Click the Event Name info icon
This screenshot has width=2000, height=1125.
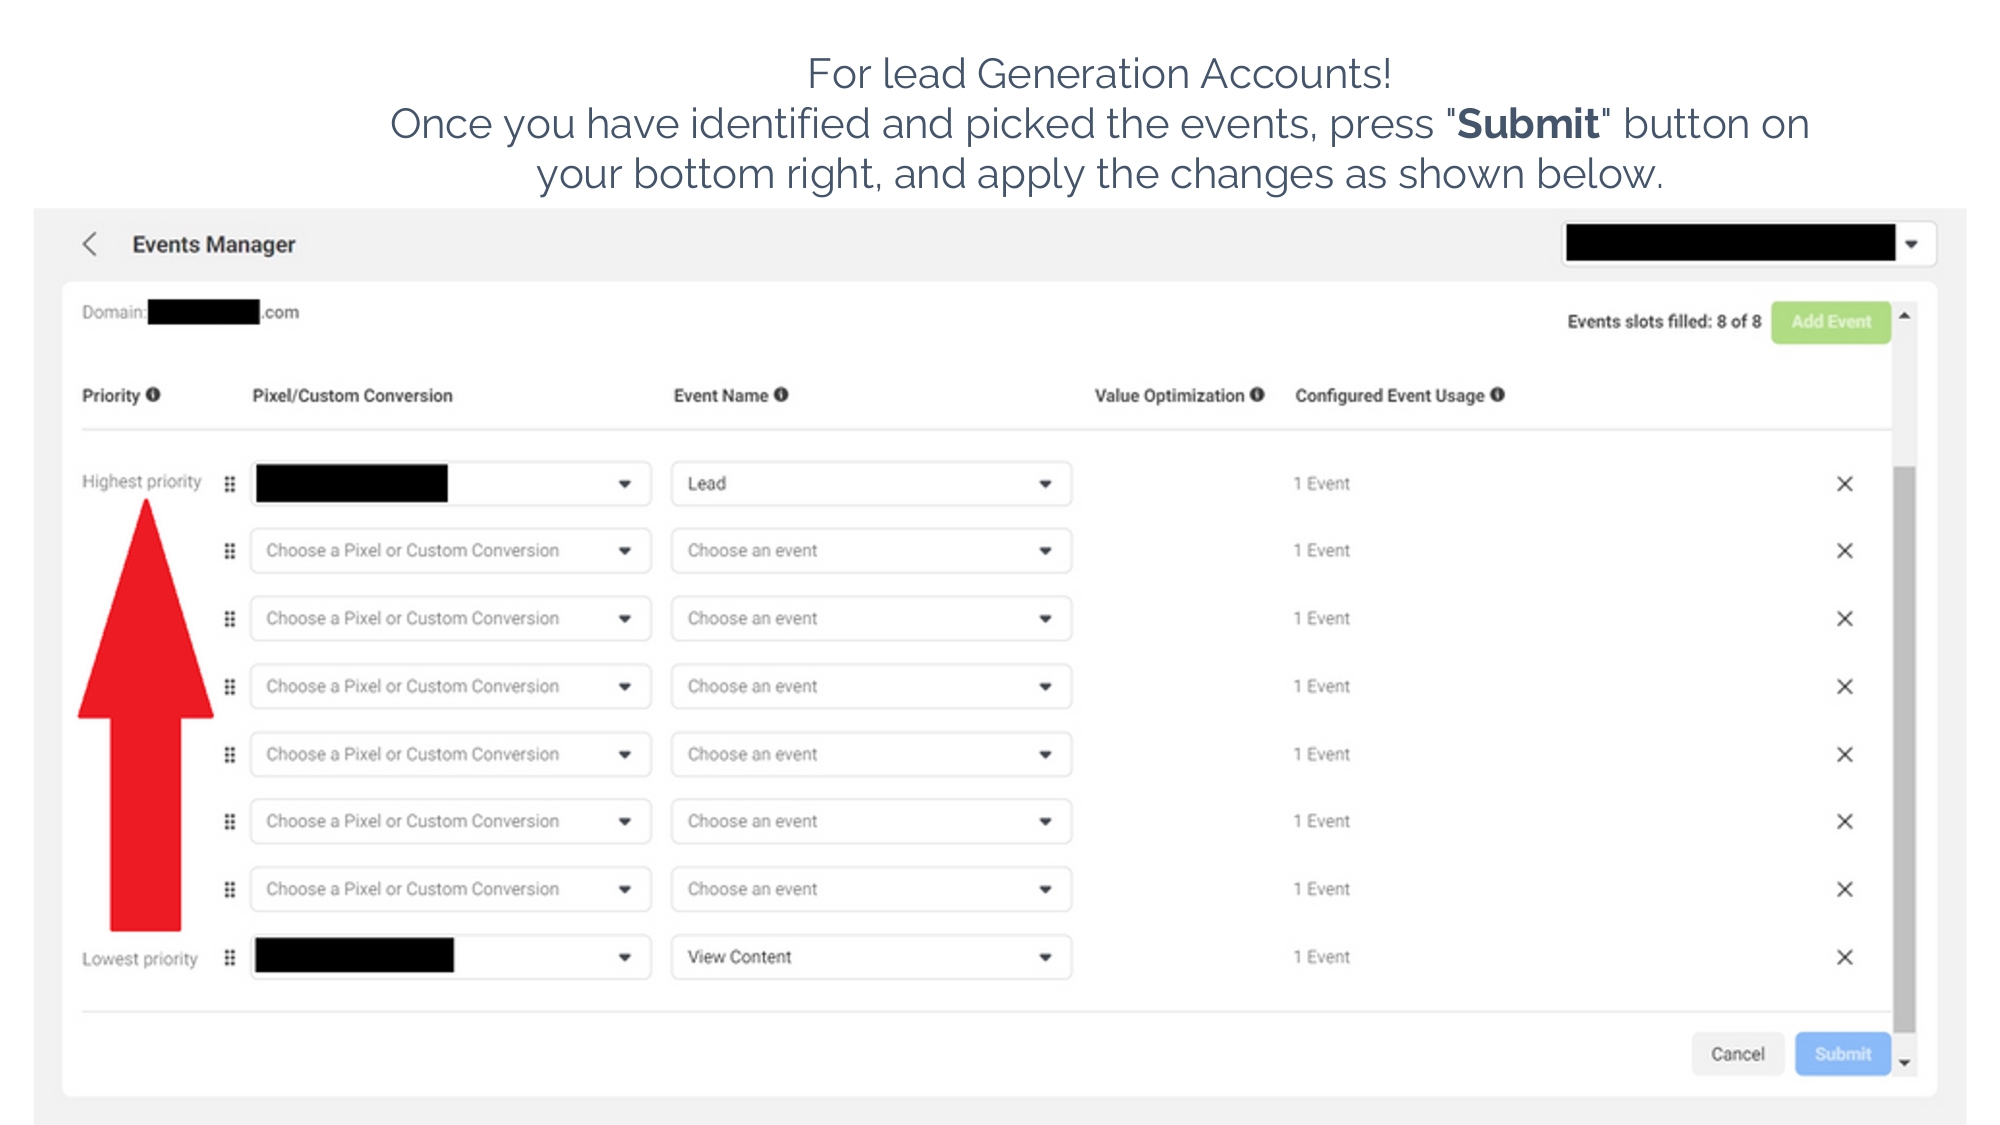781,394
